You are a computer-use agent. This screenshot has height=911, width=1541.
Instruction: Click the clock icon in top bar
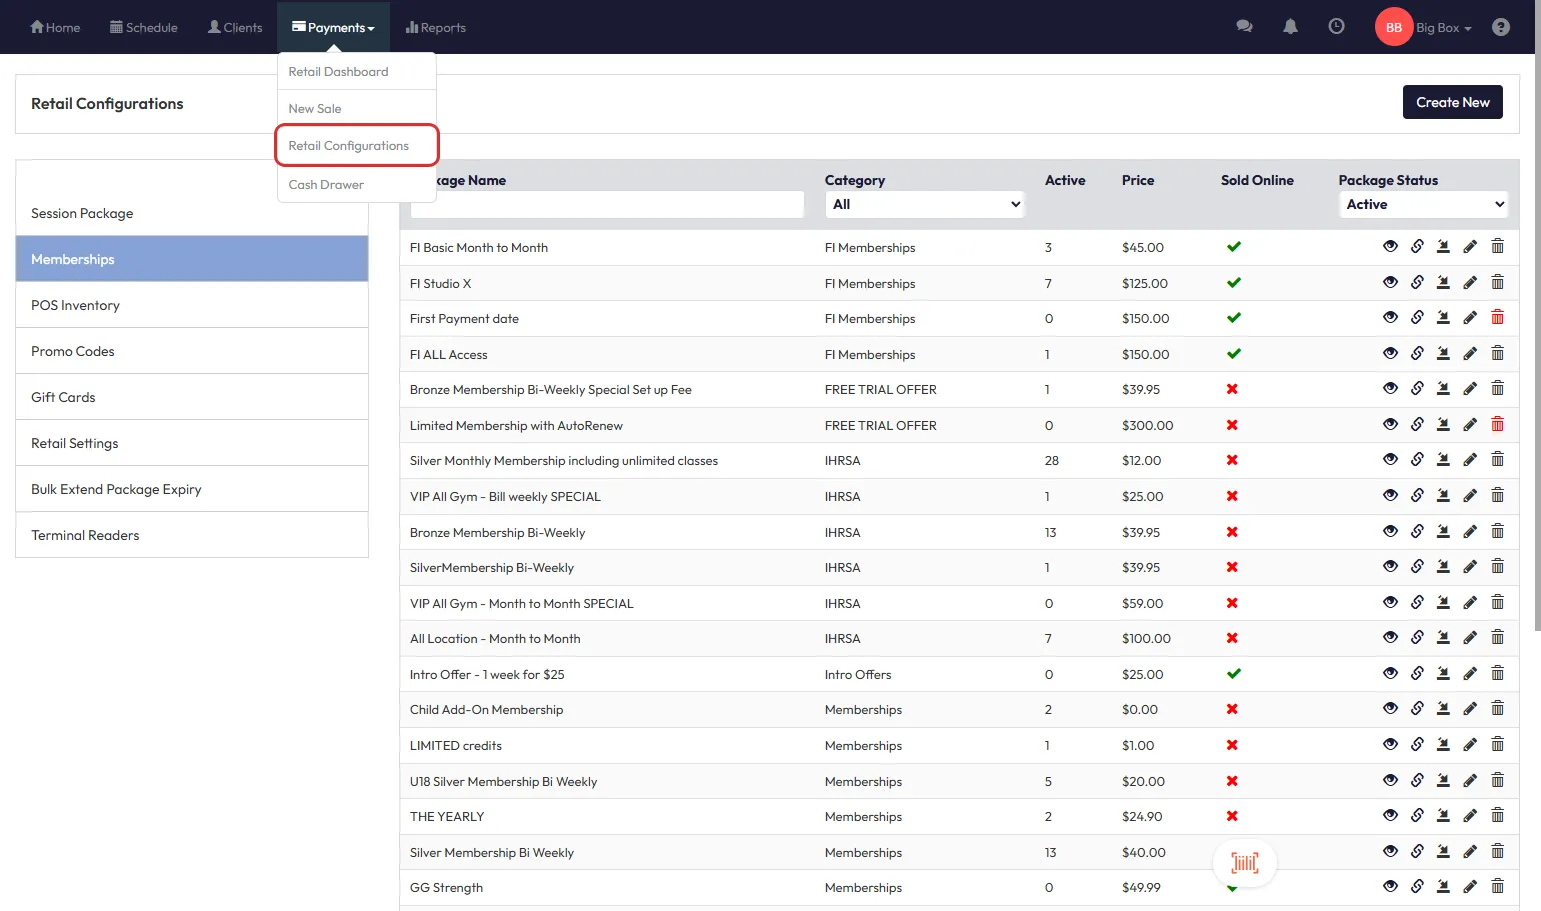1336,27
